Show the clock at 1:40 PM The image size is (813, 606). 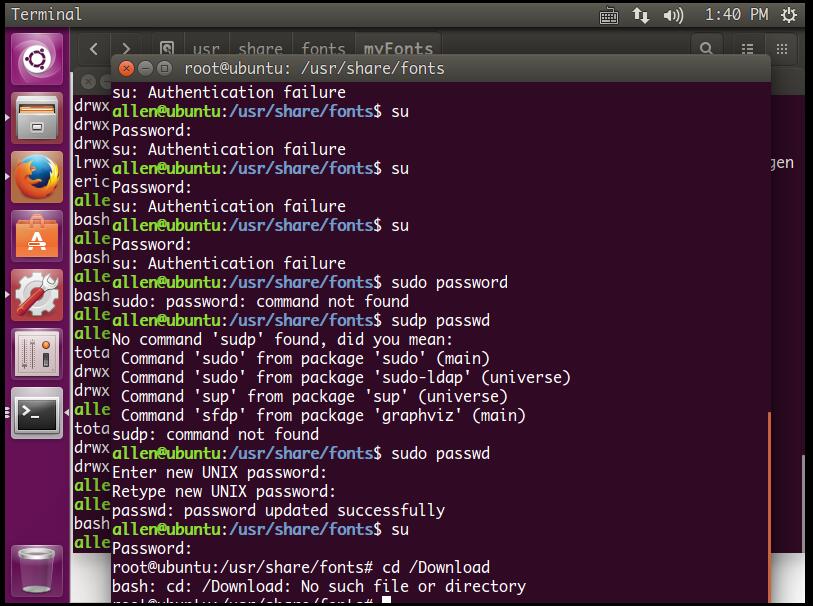736,15
